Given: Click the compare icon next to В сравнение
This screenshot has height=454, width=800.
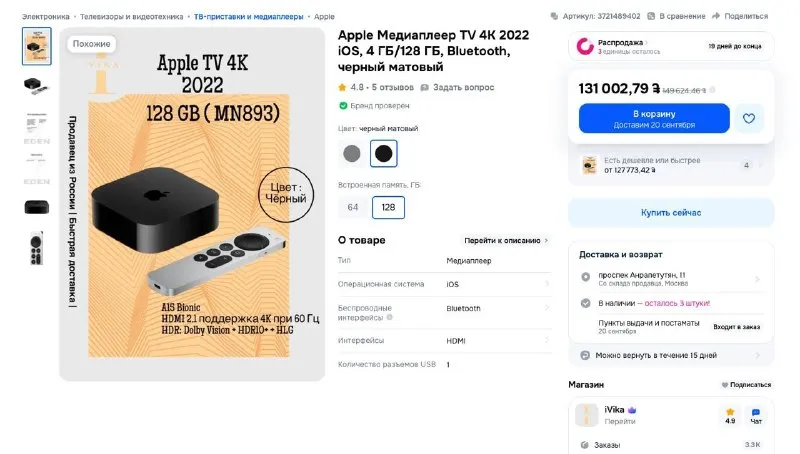Looking at the screenshot, I should tap(651, 16).
